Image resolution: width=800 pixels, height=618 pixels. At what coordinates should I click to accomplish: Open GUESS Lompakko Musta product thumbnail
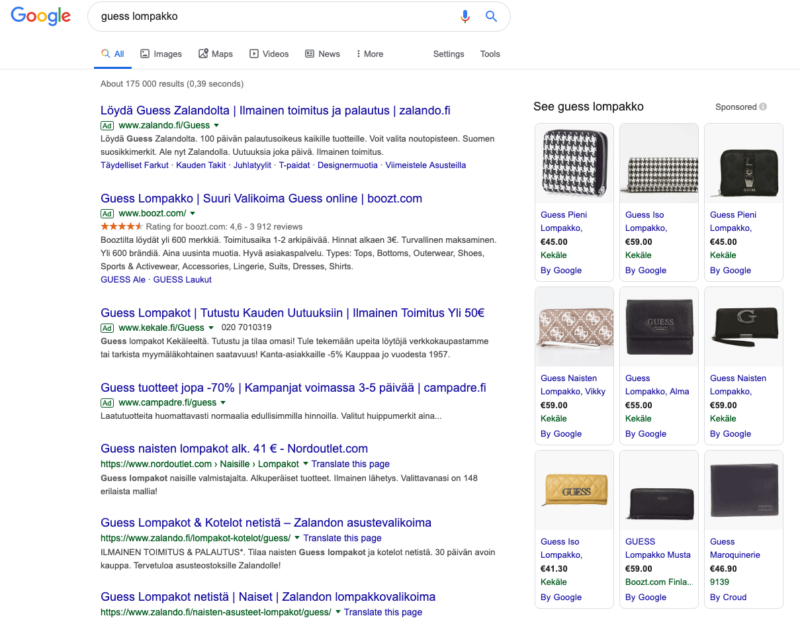pyautogui.click(x=659, y=490)
